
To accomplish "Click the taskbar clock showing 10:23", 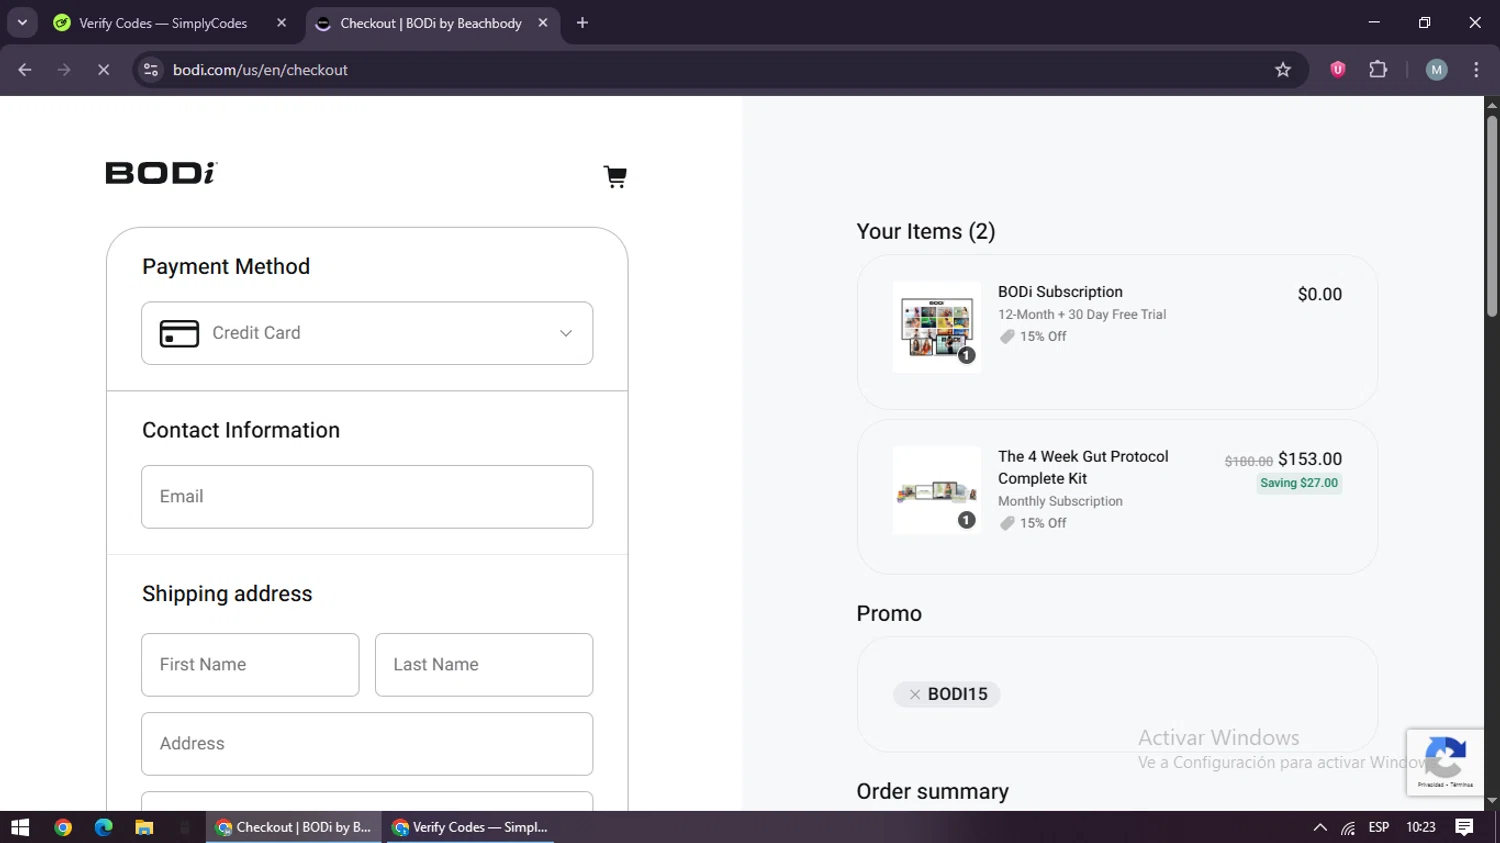I will [1420, 827].
